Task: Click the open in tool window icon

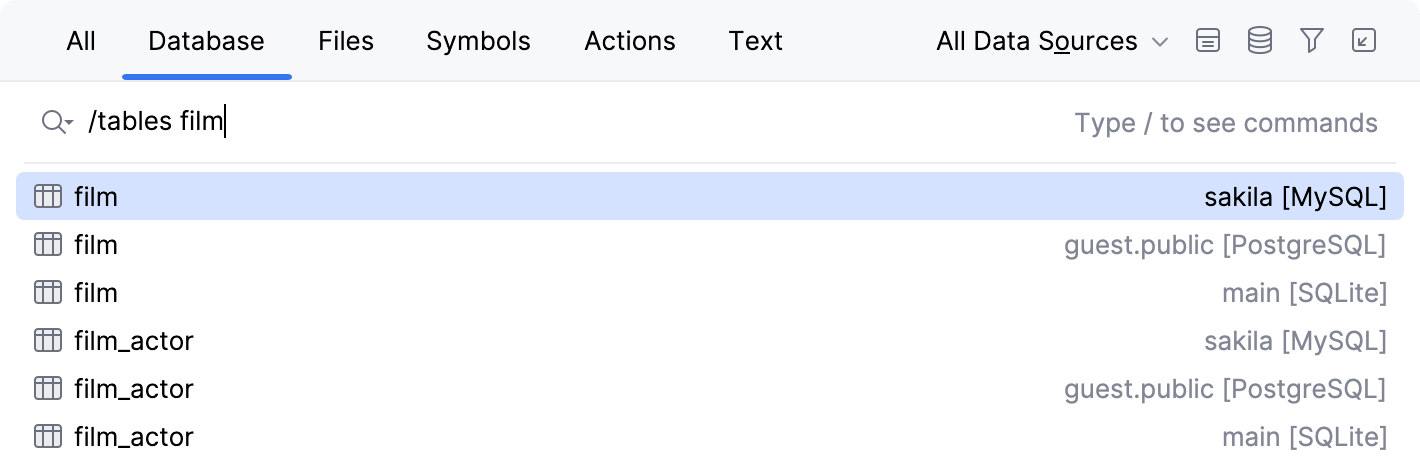Action: (1363, 41)
